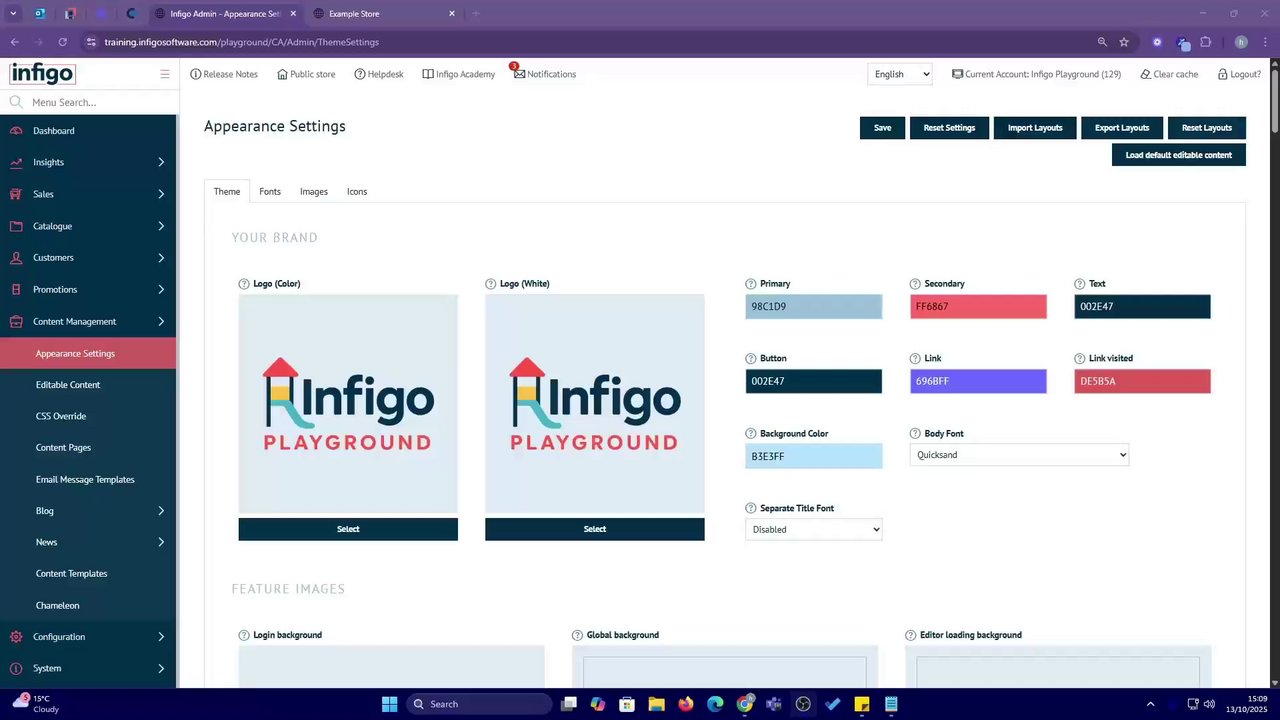Expand the Blog submenu chevron
The image size is (1280, 720).
161,511
